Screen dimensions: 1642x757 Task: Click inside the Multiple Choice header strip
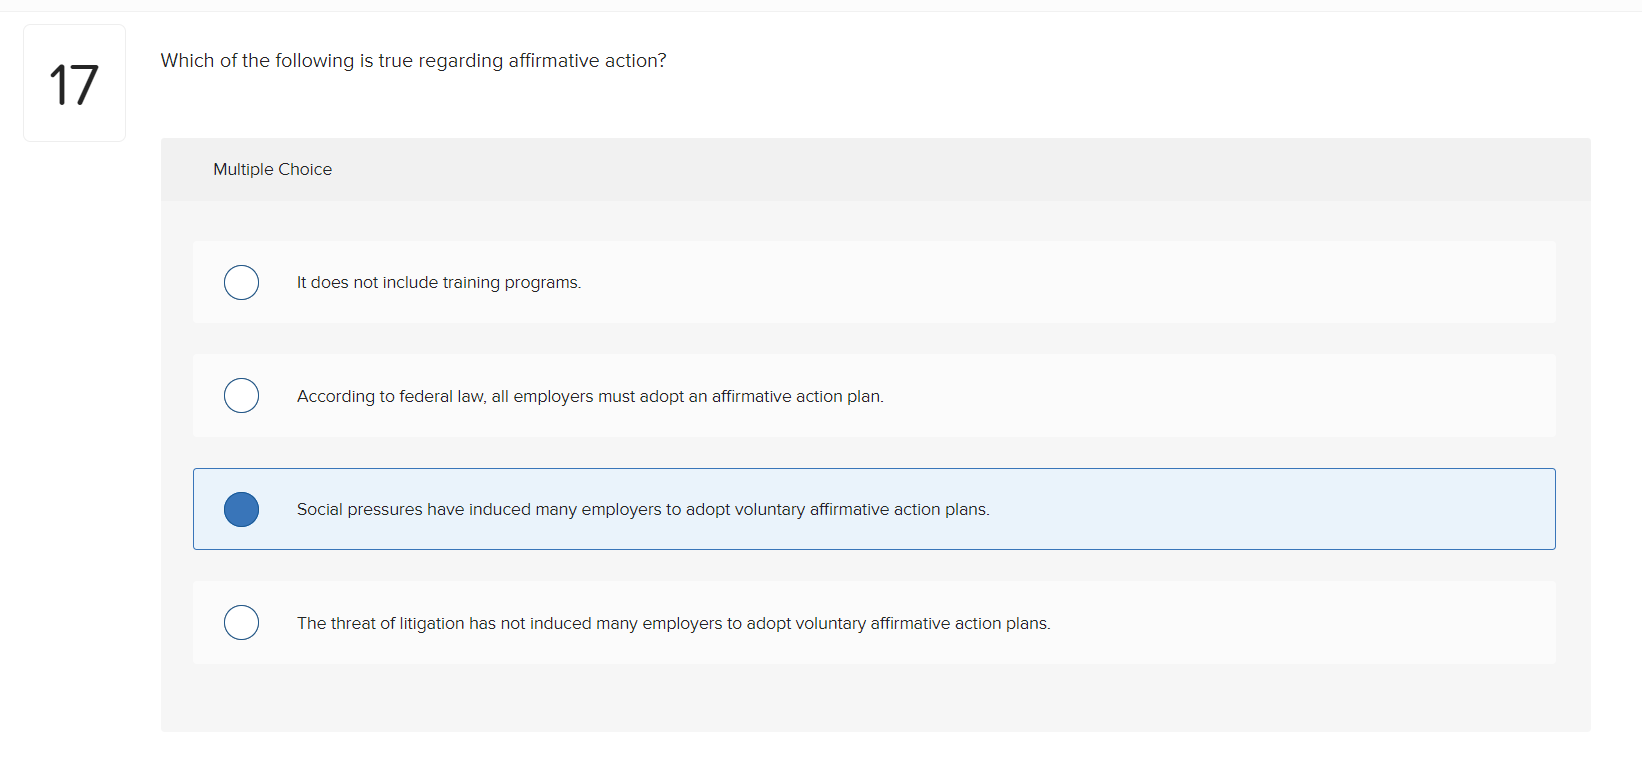(900, 169)
